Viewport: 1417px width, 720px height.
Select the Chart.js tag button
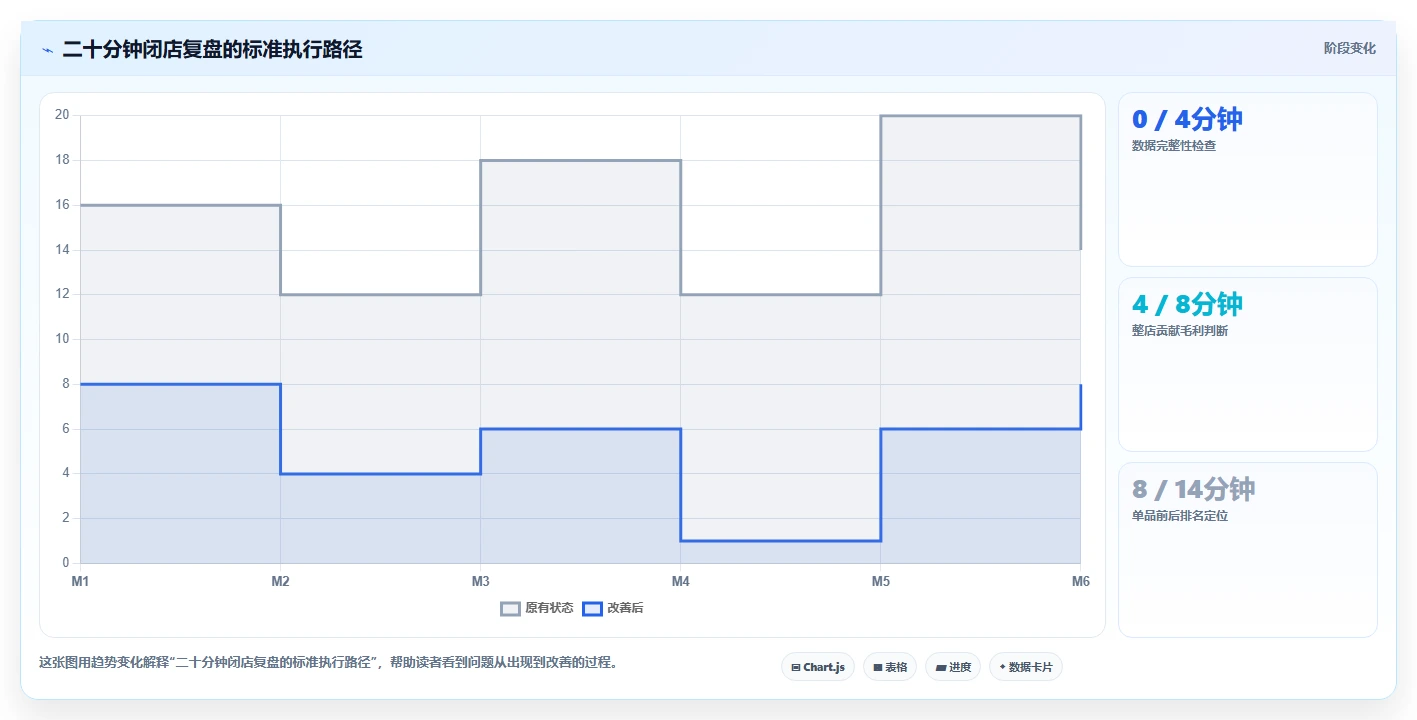(818, 667)
